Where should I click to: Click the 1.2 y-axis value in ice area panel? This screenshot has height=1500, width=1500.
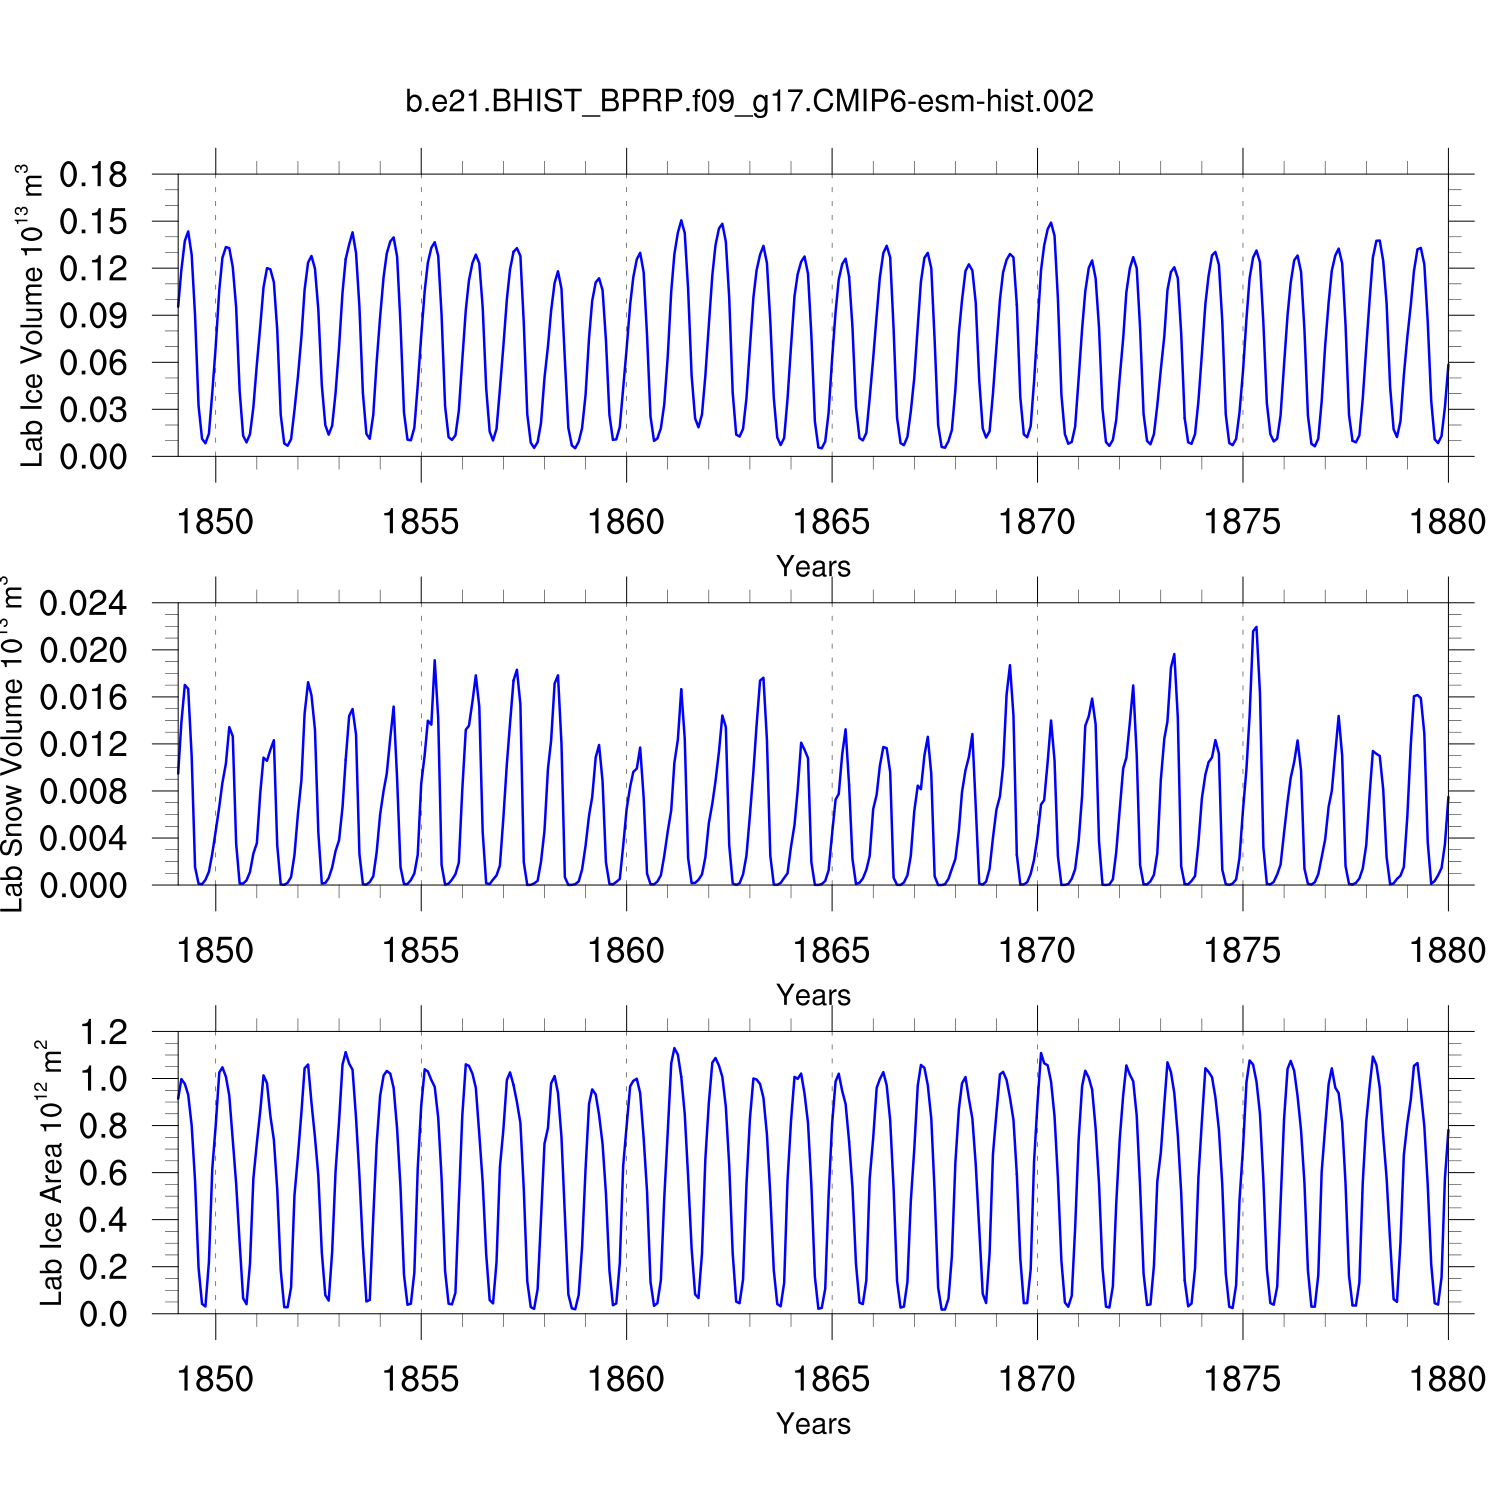click(104, 1032)
